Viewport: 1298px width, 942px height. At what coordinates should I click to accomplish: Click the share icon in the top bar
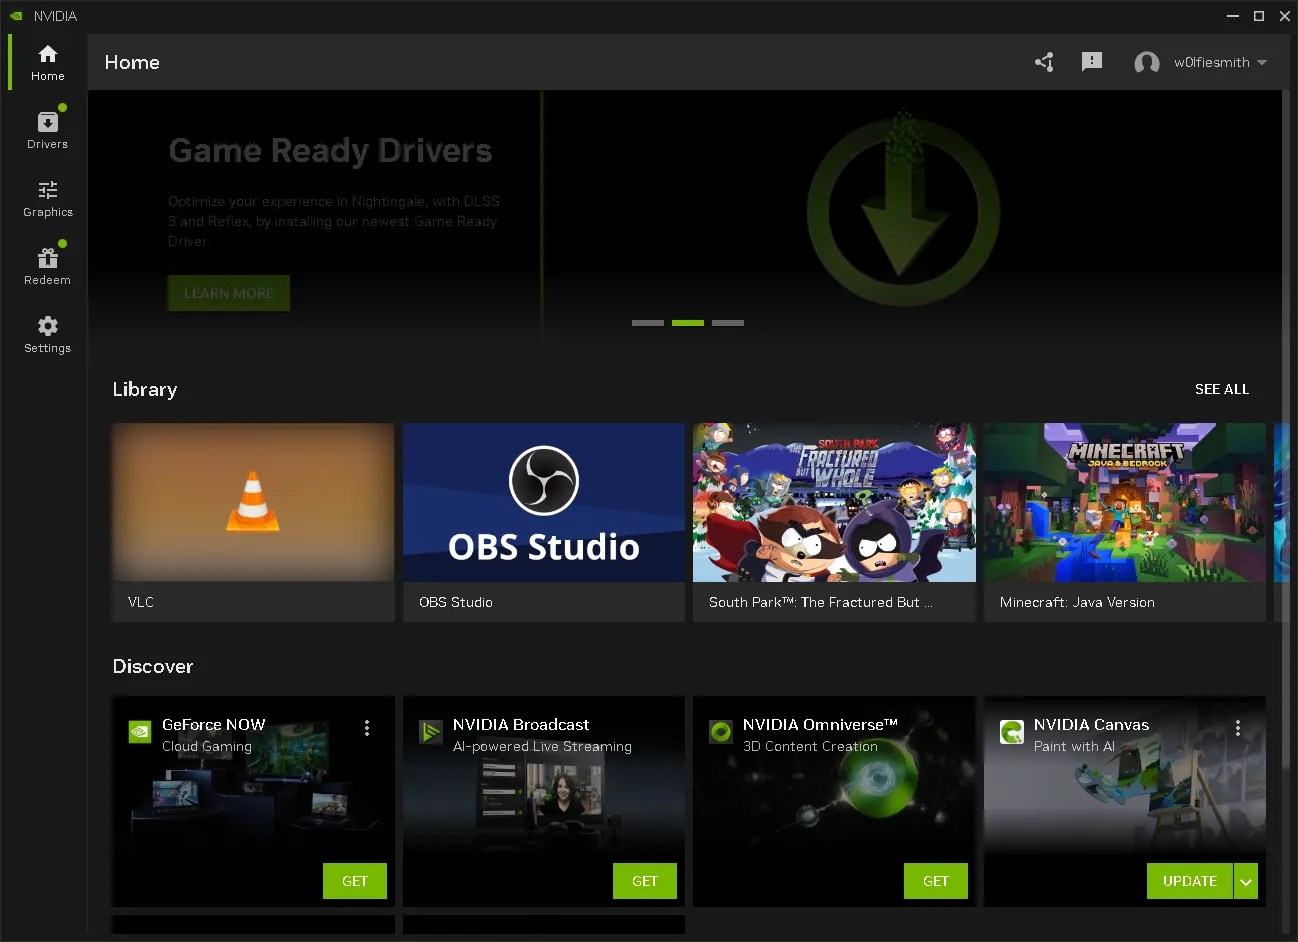[x=1044, y=62]
